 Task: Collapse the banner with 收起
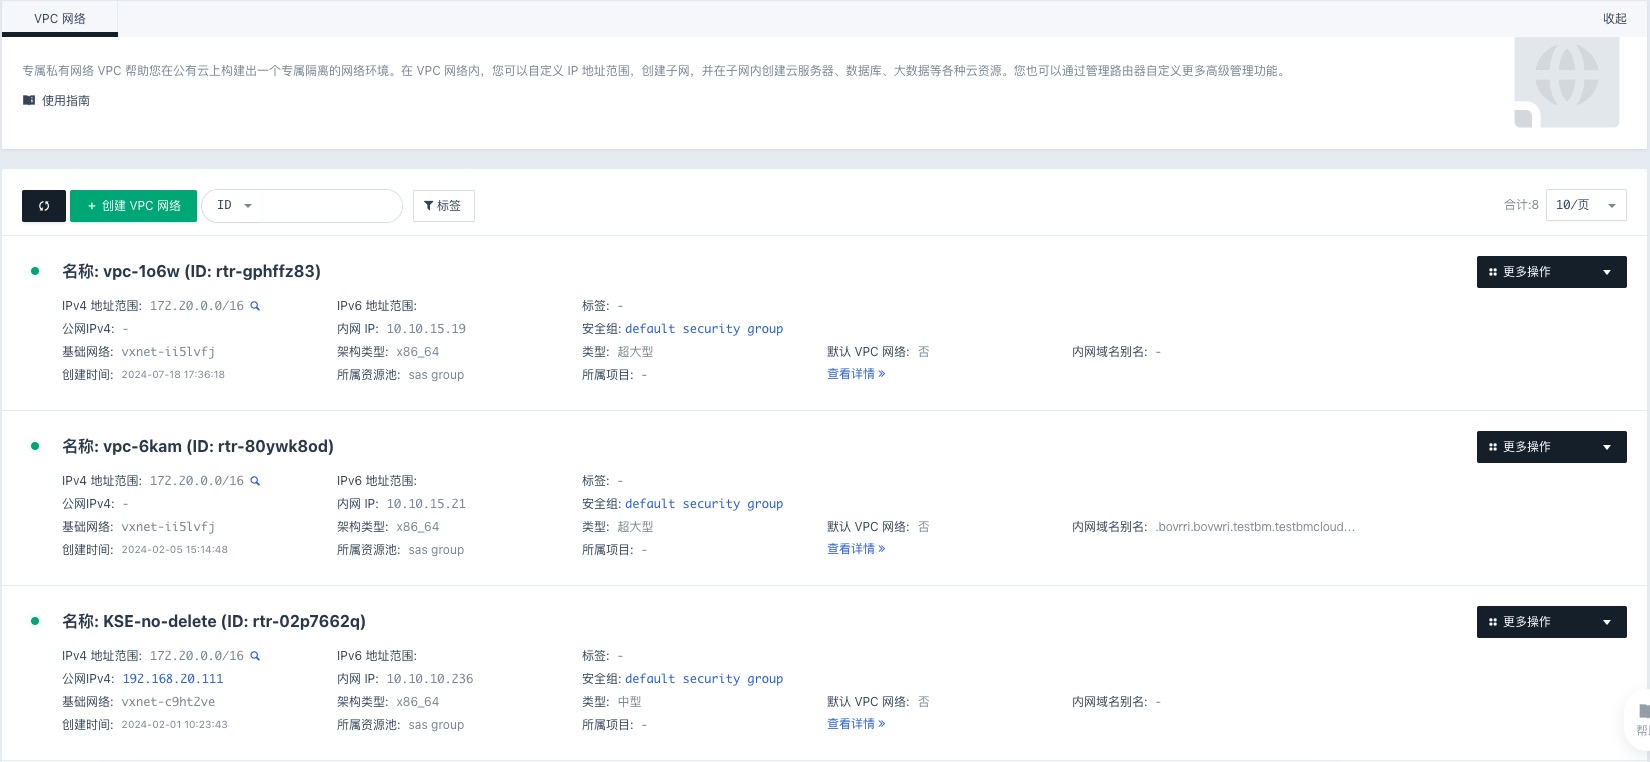pos(1614,19)
